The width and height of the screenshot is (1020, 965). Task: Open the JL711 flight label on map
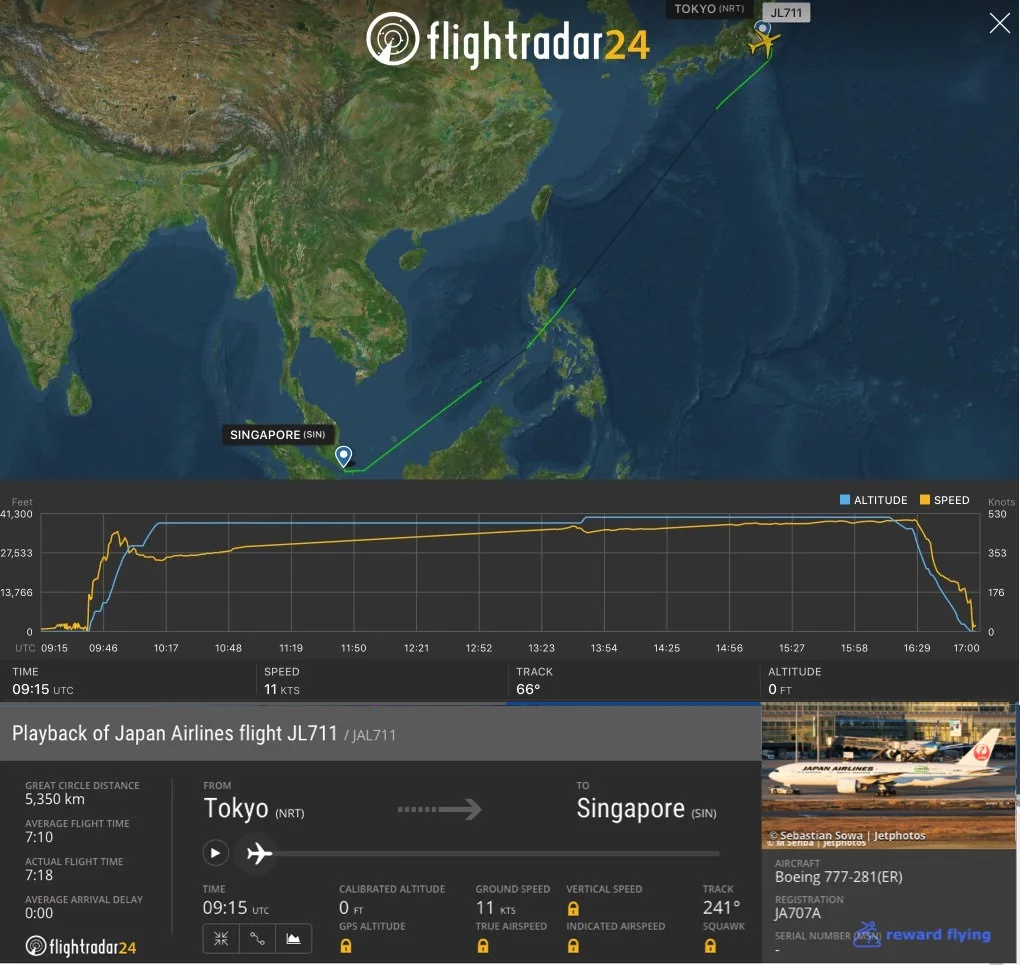click(786, 12)
